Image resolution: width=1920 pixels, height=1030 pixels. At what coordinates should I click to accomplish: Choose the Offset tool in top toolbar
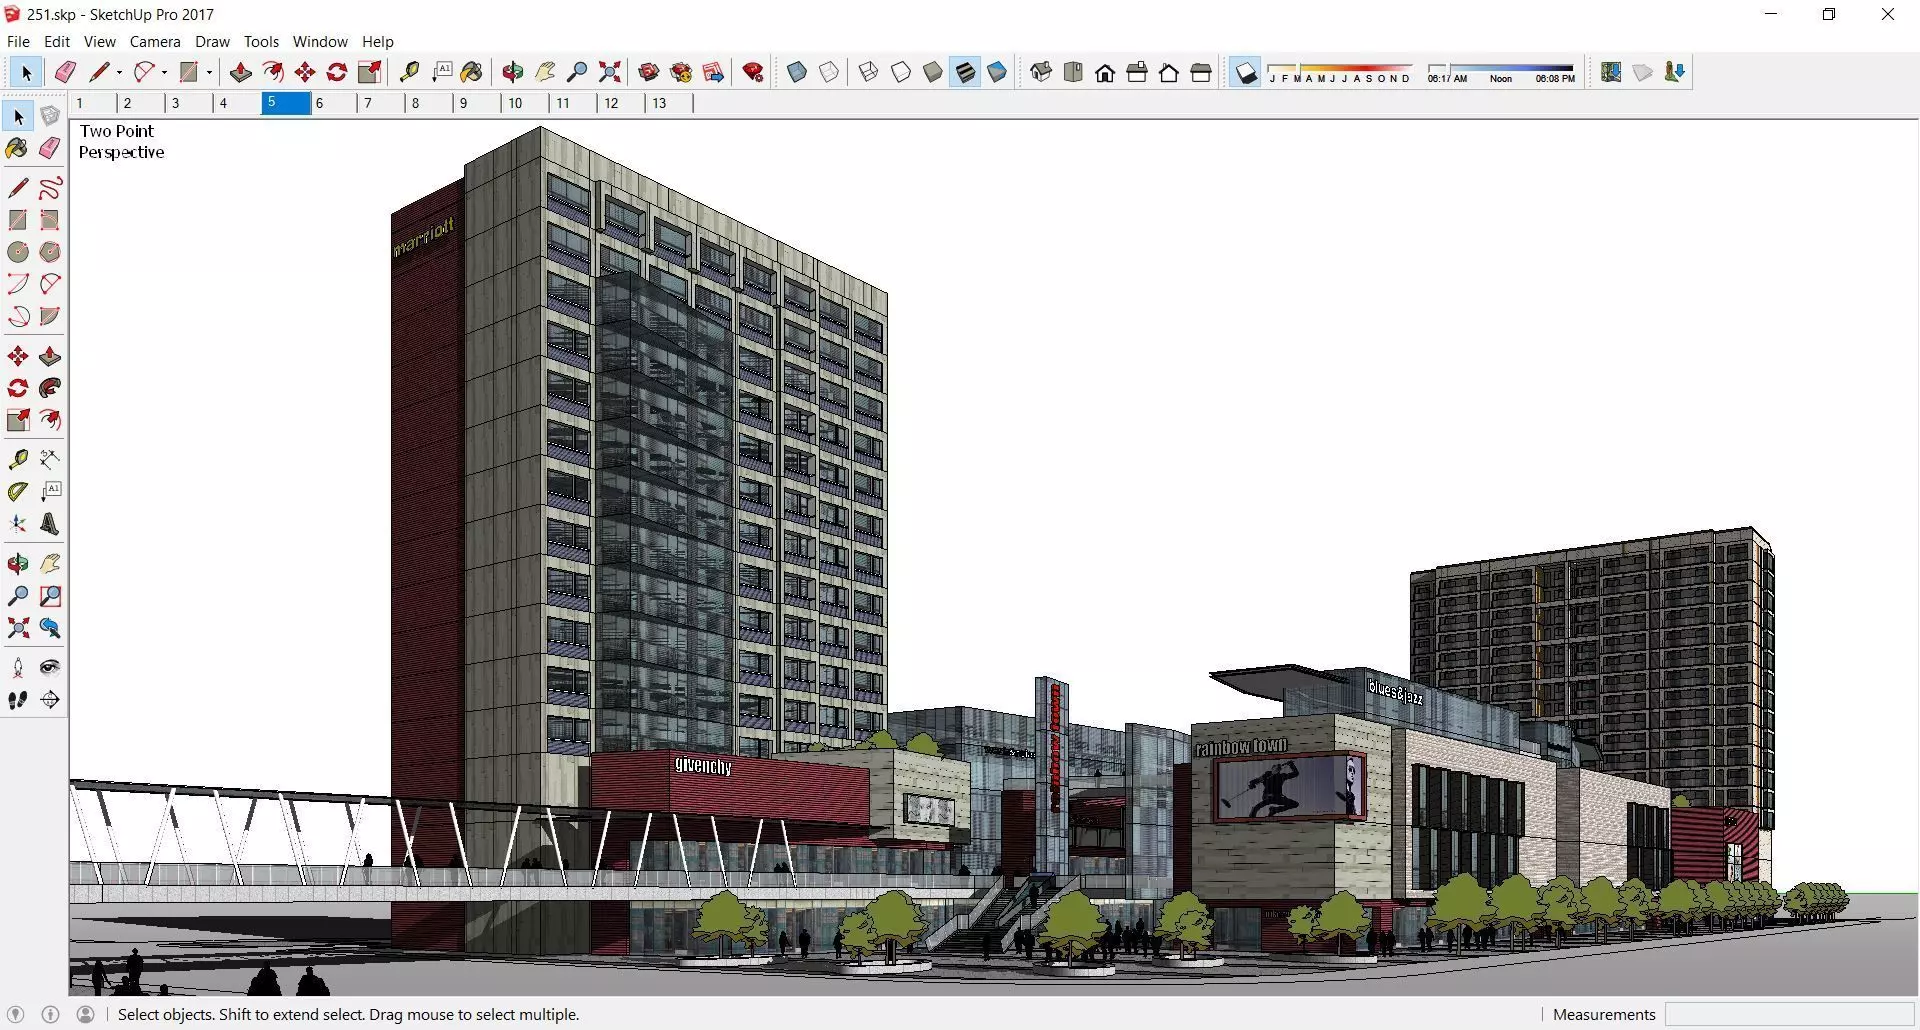click(273, 72)
